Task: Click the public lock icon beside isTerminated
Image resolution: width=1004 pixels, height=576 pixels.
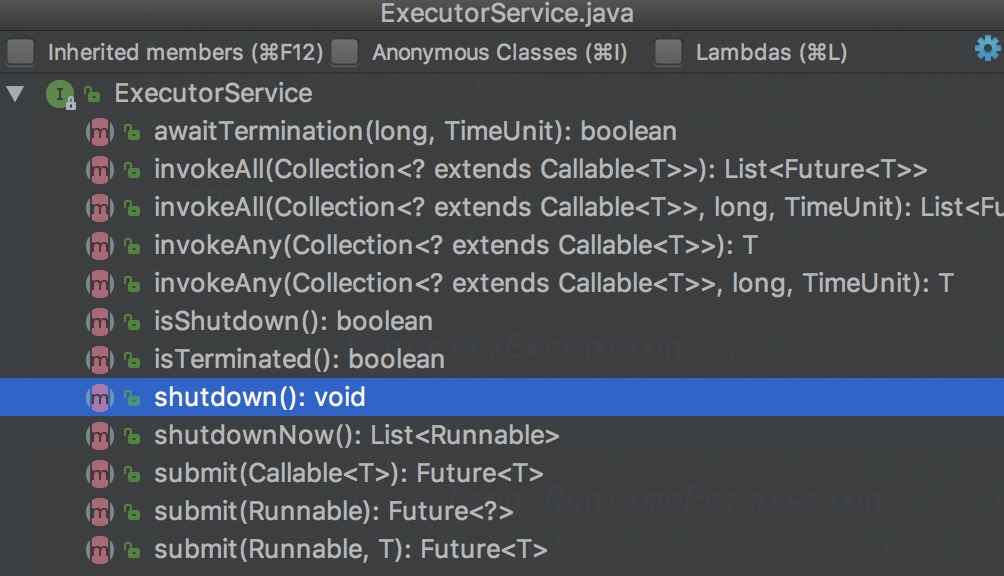Action: pyautogui.click(x=131, y=360)
